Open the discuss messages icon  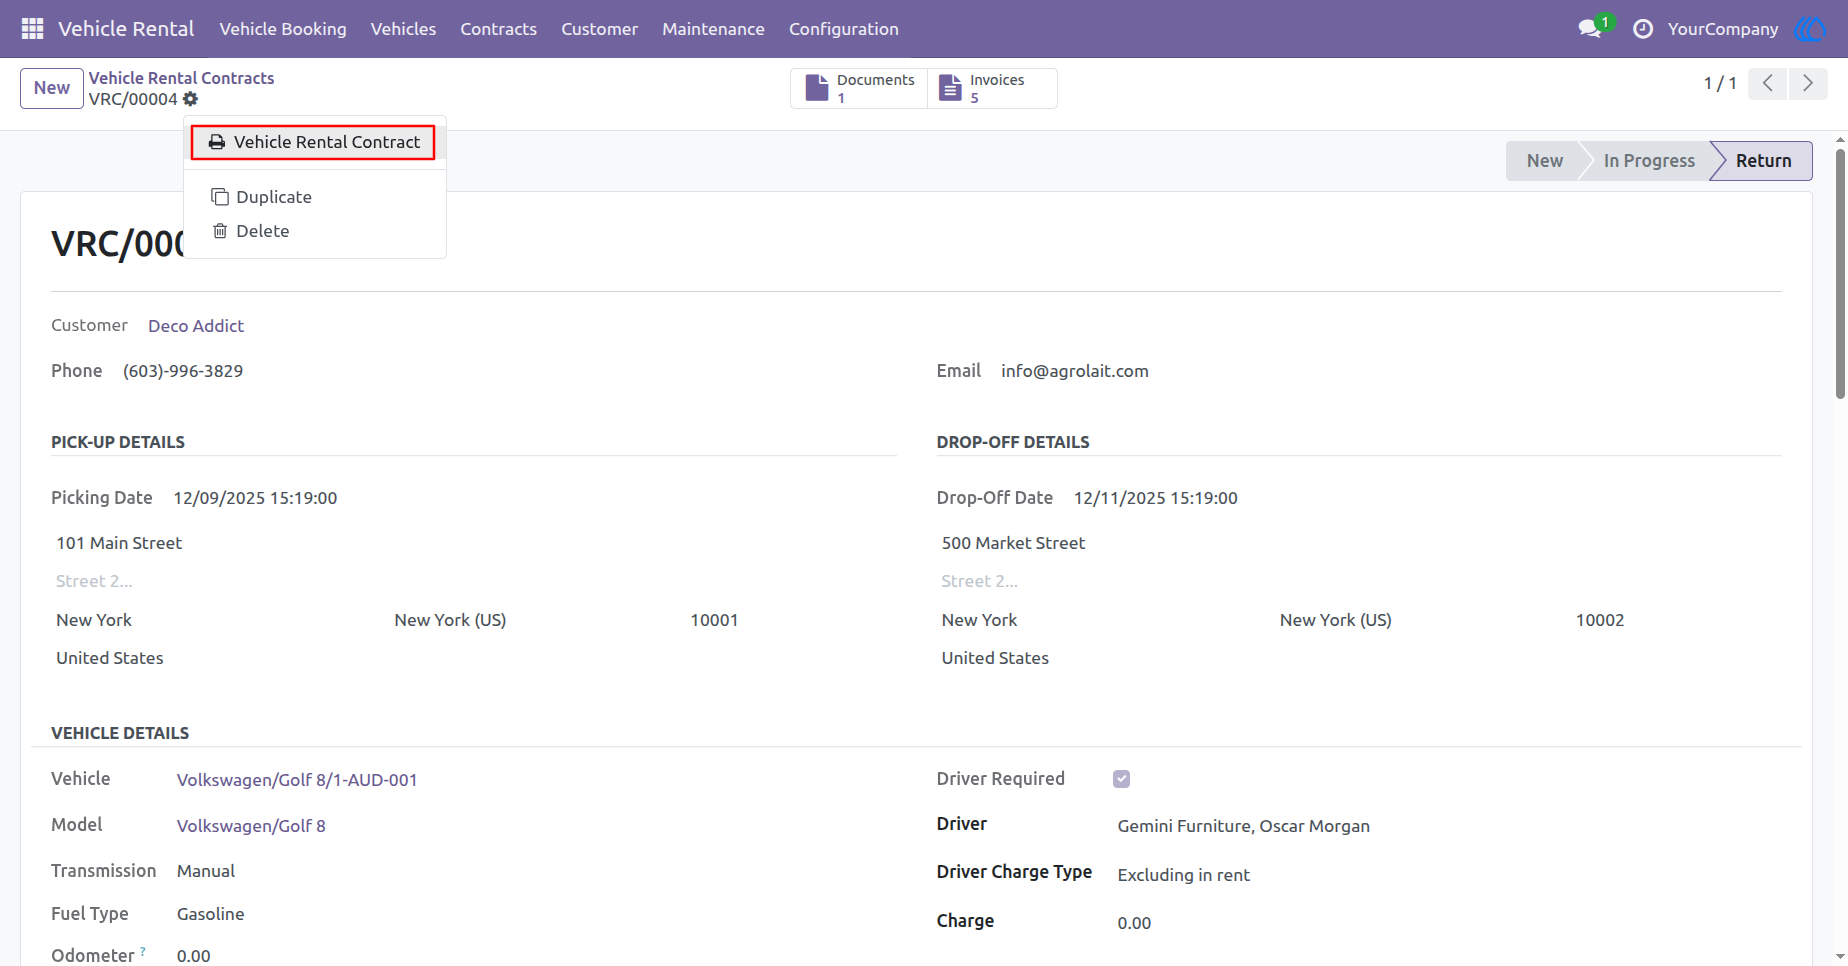point(1590,29)
